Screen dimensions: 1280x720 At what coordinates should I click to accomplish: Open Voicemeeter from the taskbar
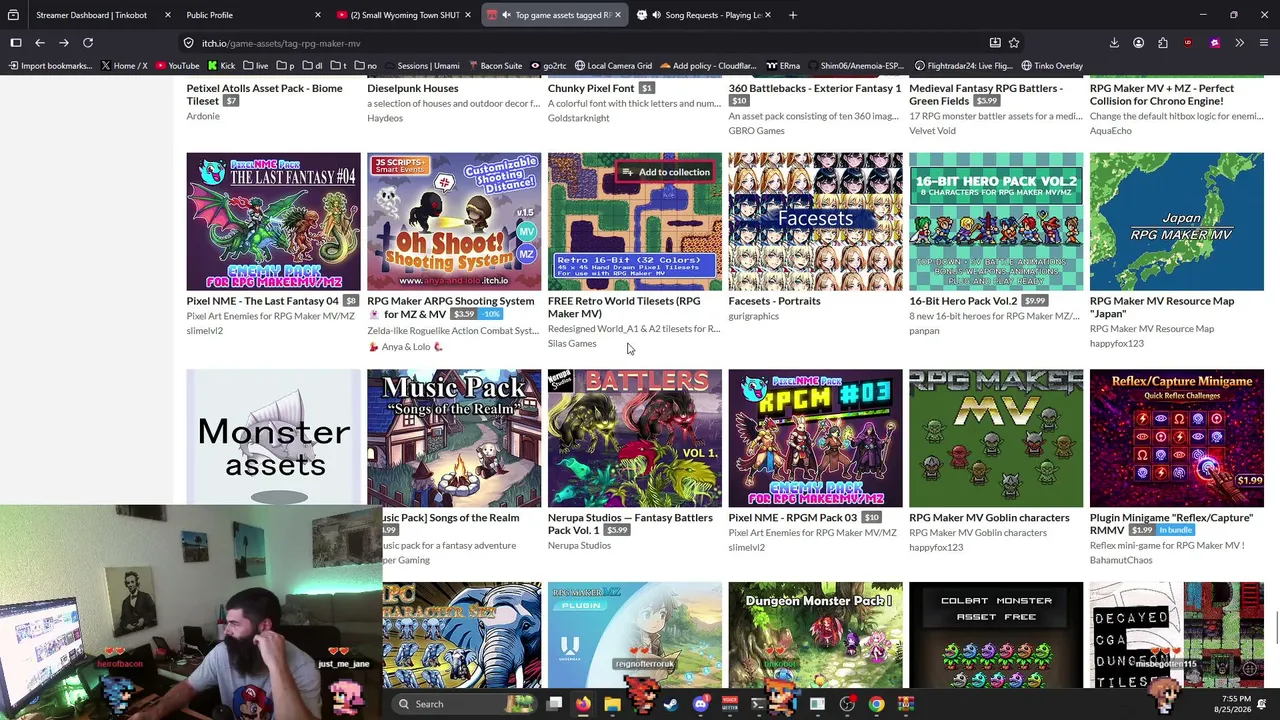point(730,704)
